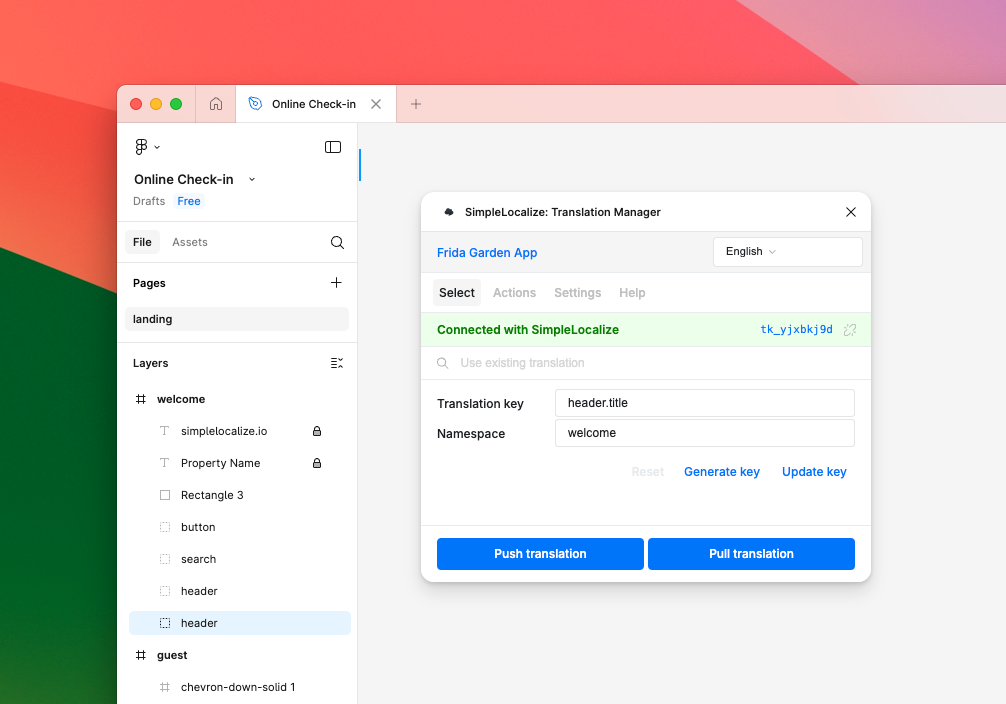1006x704 pixels.
Task: Open the Help tab in plugin
Action: 632,293
